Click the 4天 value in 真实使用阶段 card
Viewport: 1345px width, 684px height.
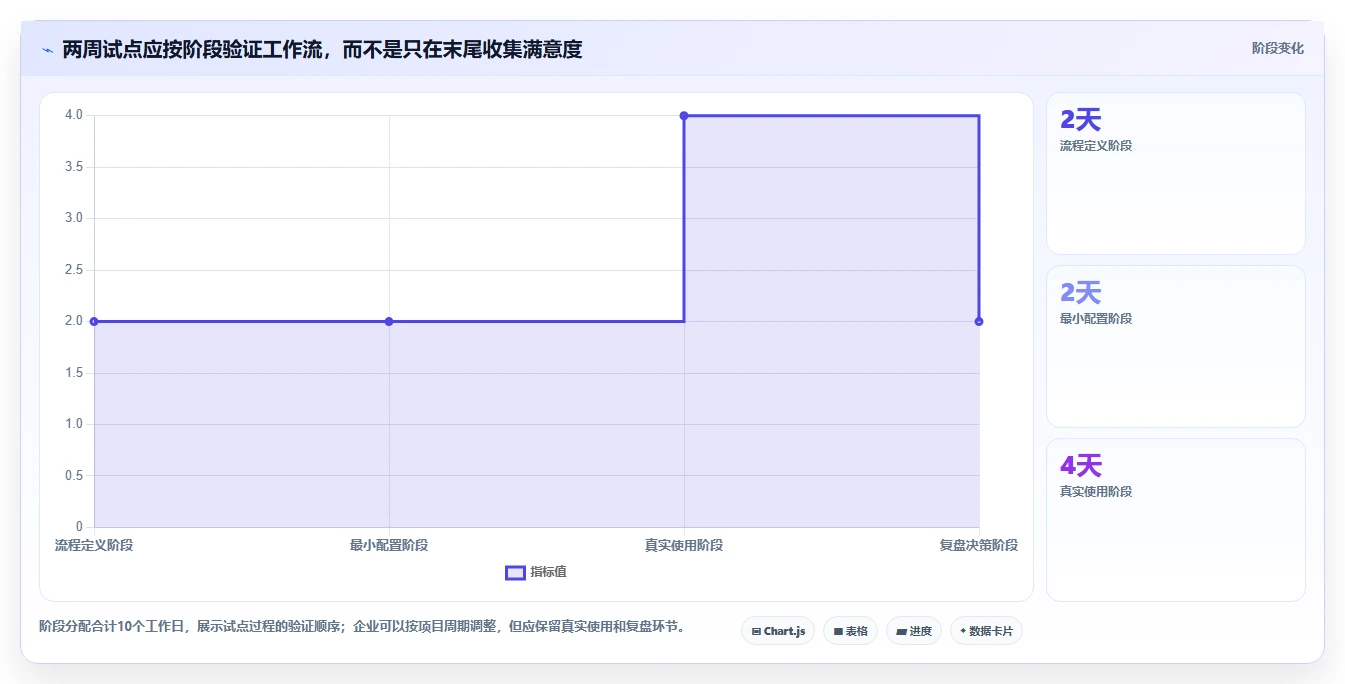point(1081,466)
